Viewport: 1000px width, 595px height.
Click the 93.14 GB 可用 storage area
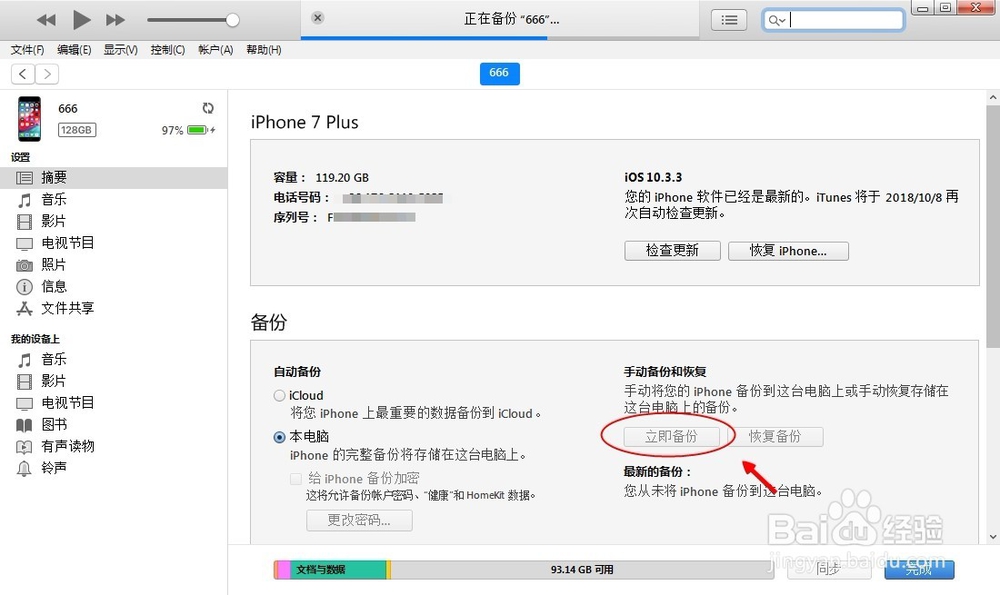[x=582, y=569]
